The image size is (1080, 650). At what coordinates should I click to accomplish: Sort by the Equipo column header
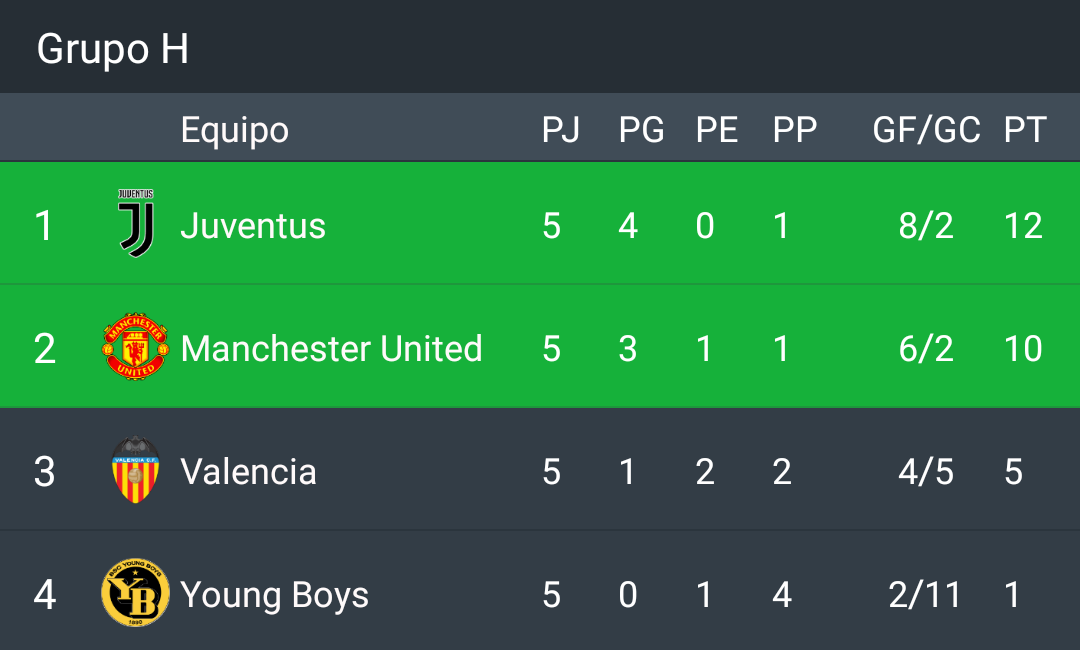pyautogui.click(x=234, y=130)
